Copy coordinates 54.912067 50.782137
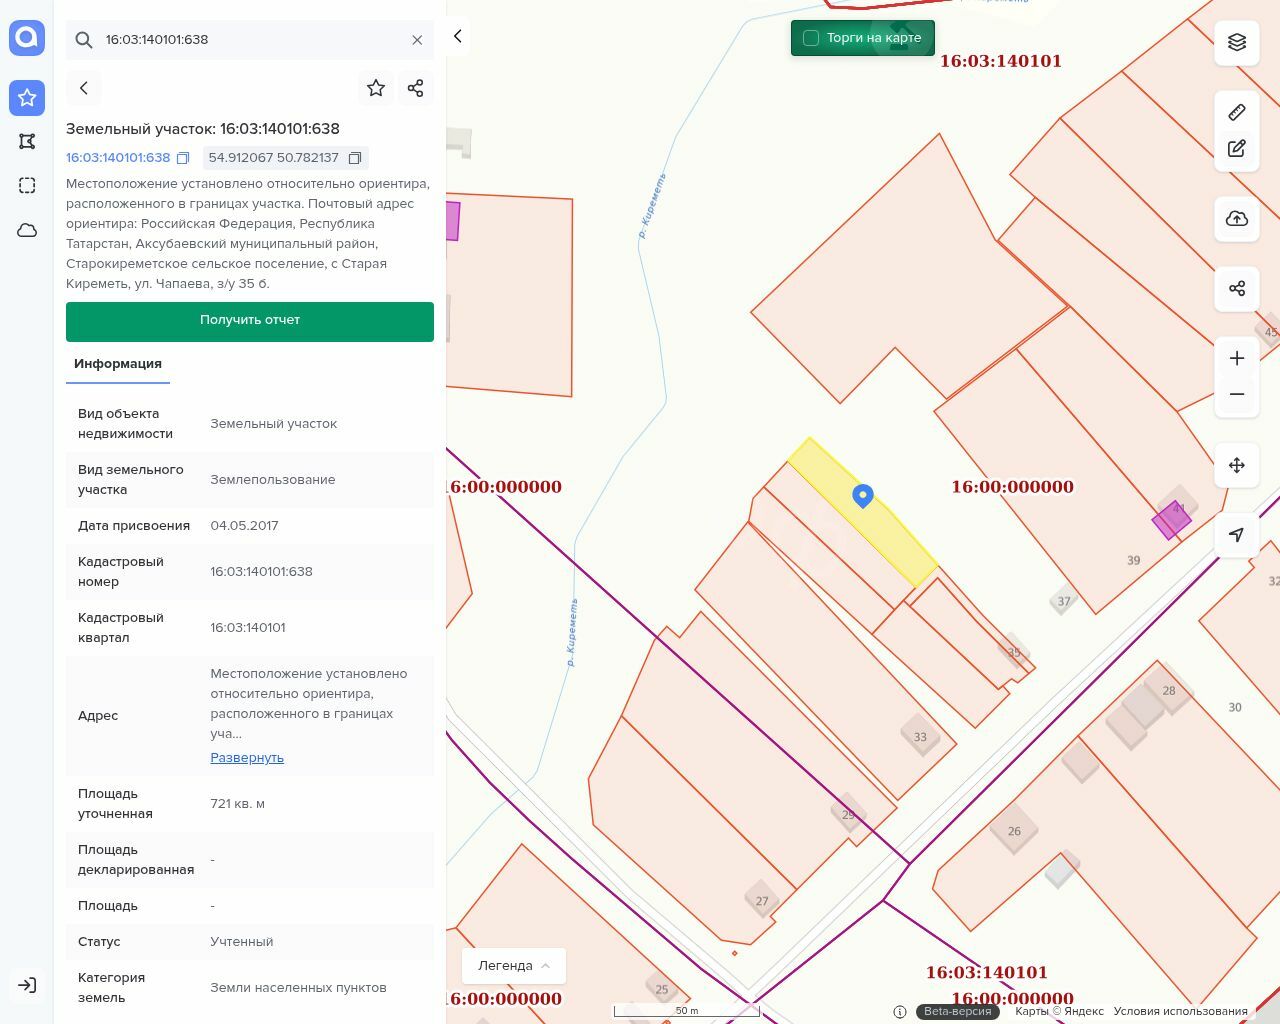This screenshot has height=1024, width=1280. [x=355, y=158]
